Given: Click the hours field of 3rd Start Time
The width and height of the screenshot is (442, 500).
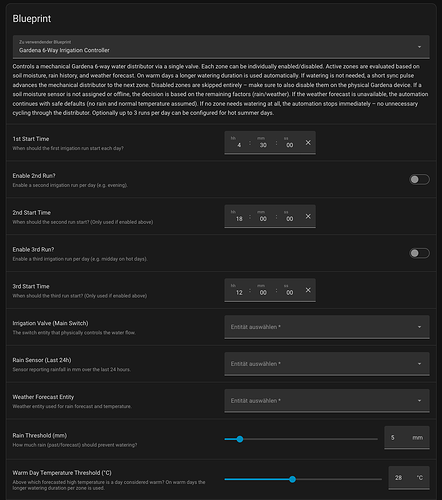Looking at the screenshot, I should tap(239, 290).
